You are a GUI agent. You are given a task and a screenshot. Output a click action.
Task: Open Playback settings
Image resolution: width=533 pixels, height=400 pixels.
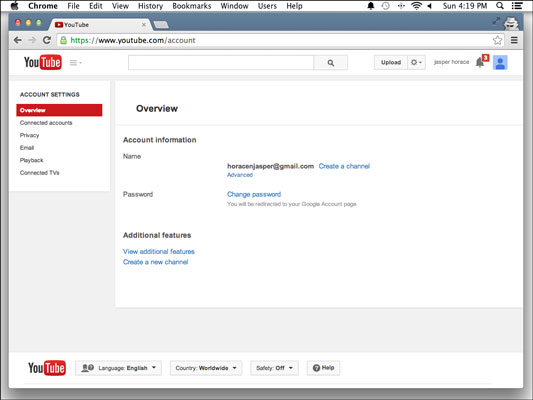coord(31,160)
